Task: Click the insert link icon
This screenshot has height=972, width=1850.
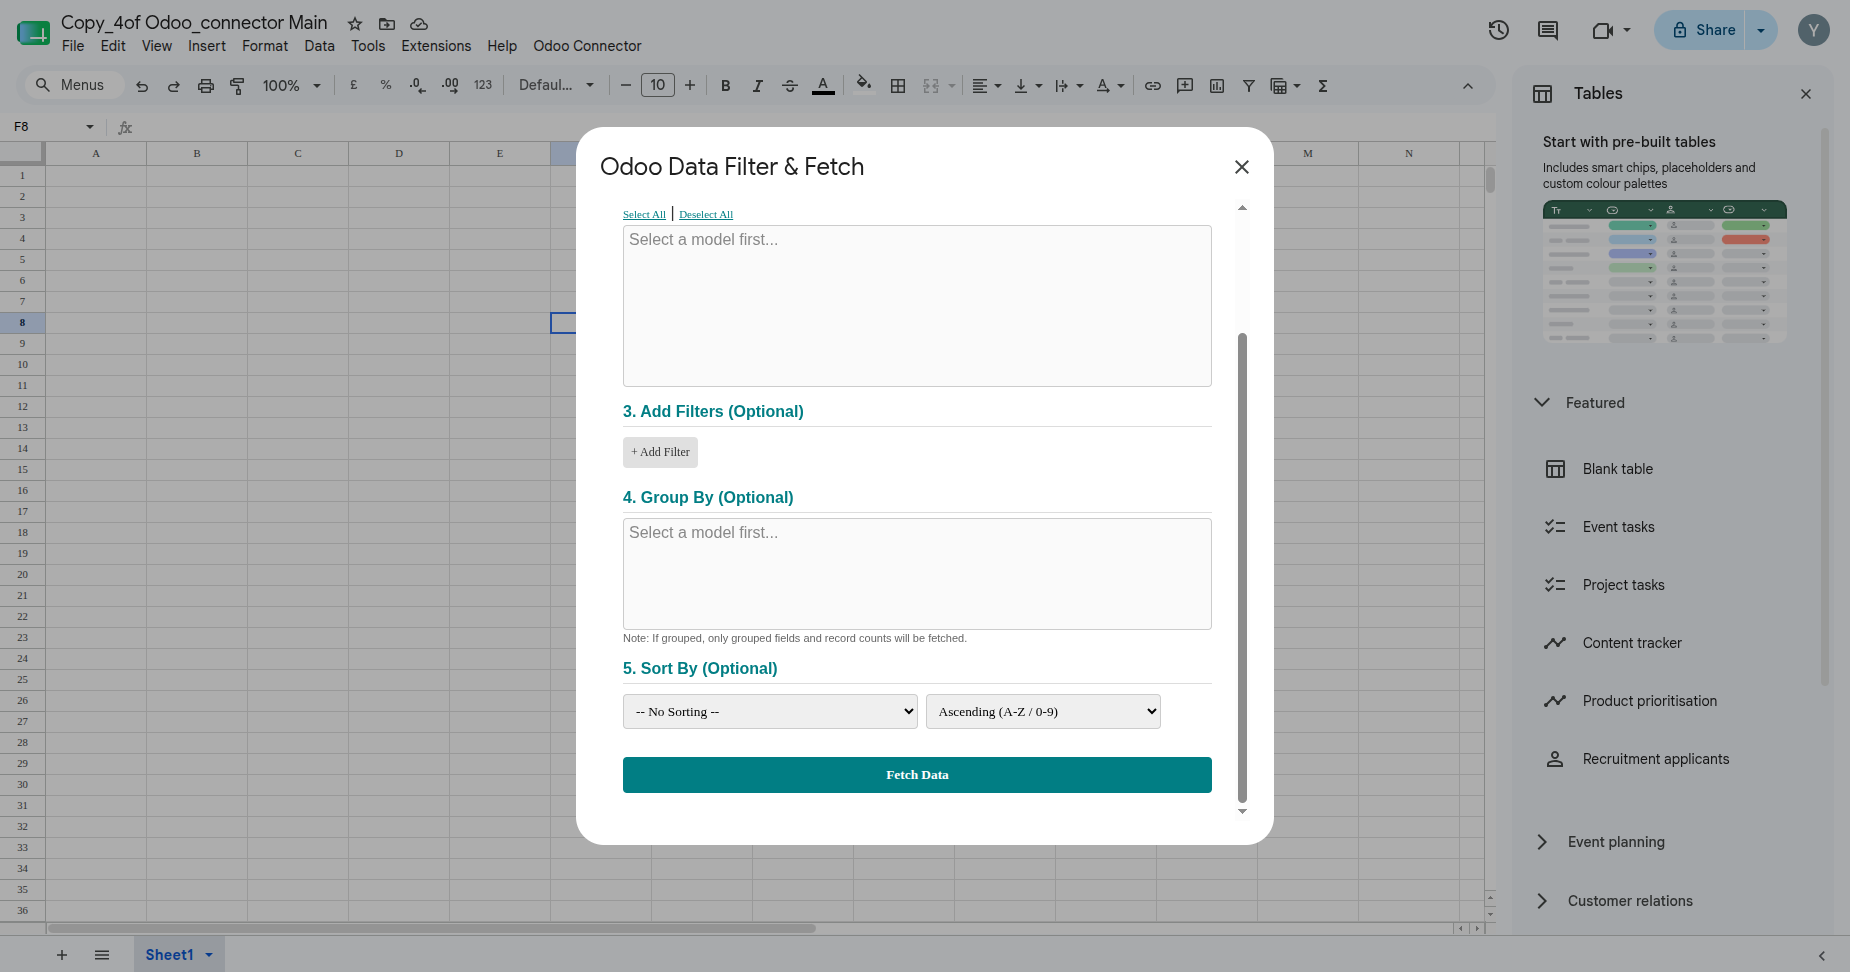Action: 1153,86
